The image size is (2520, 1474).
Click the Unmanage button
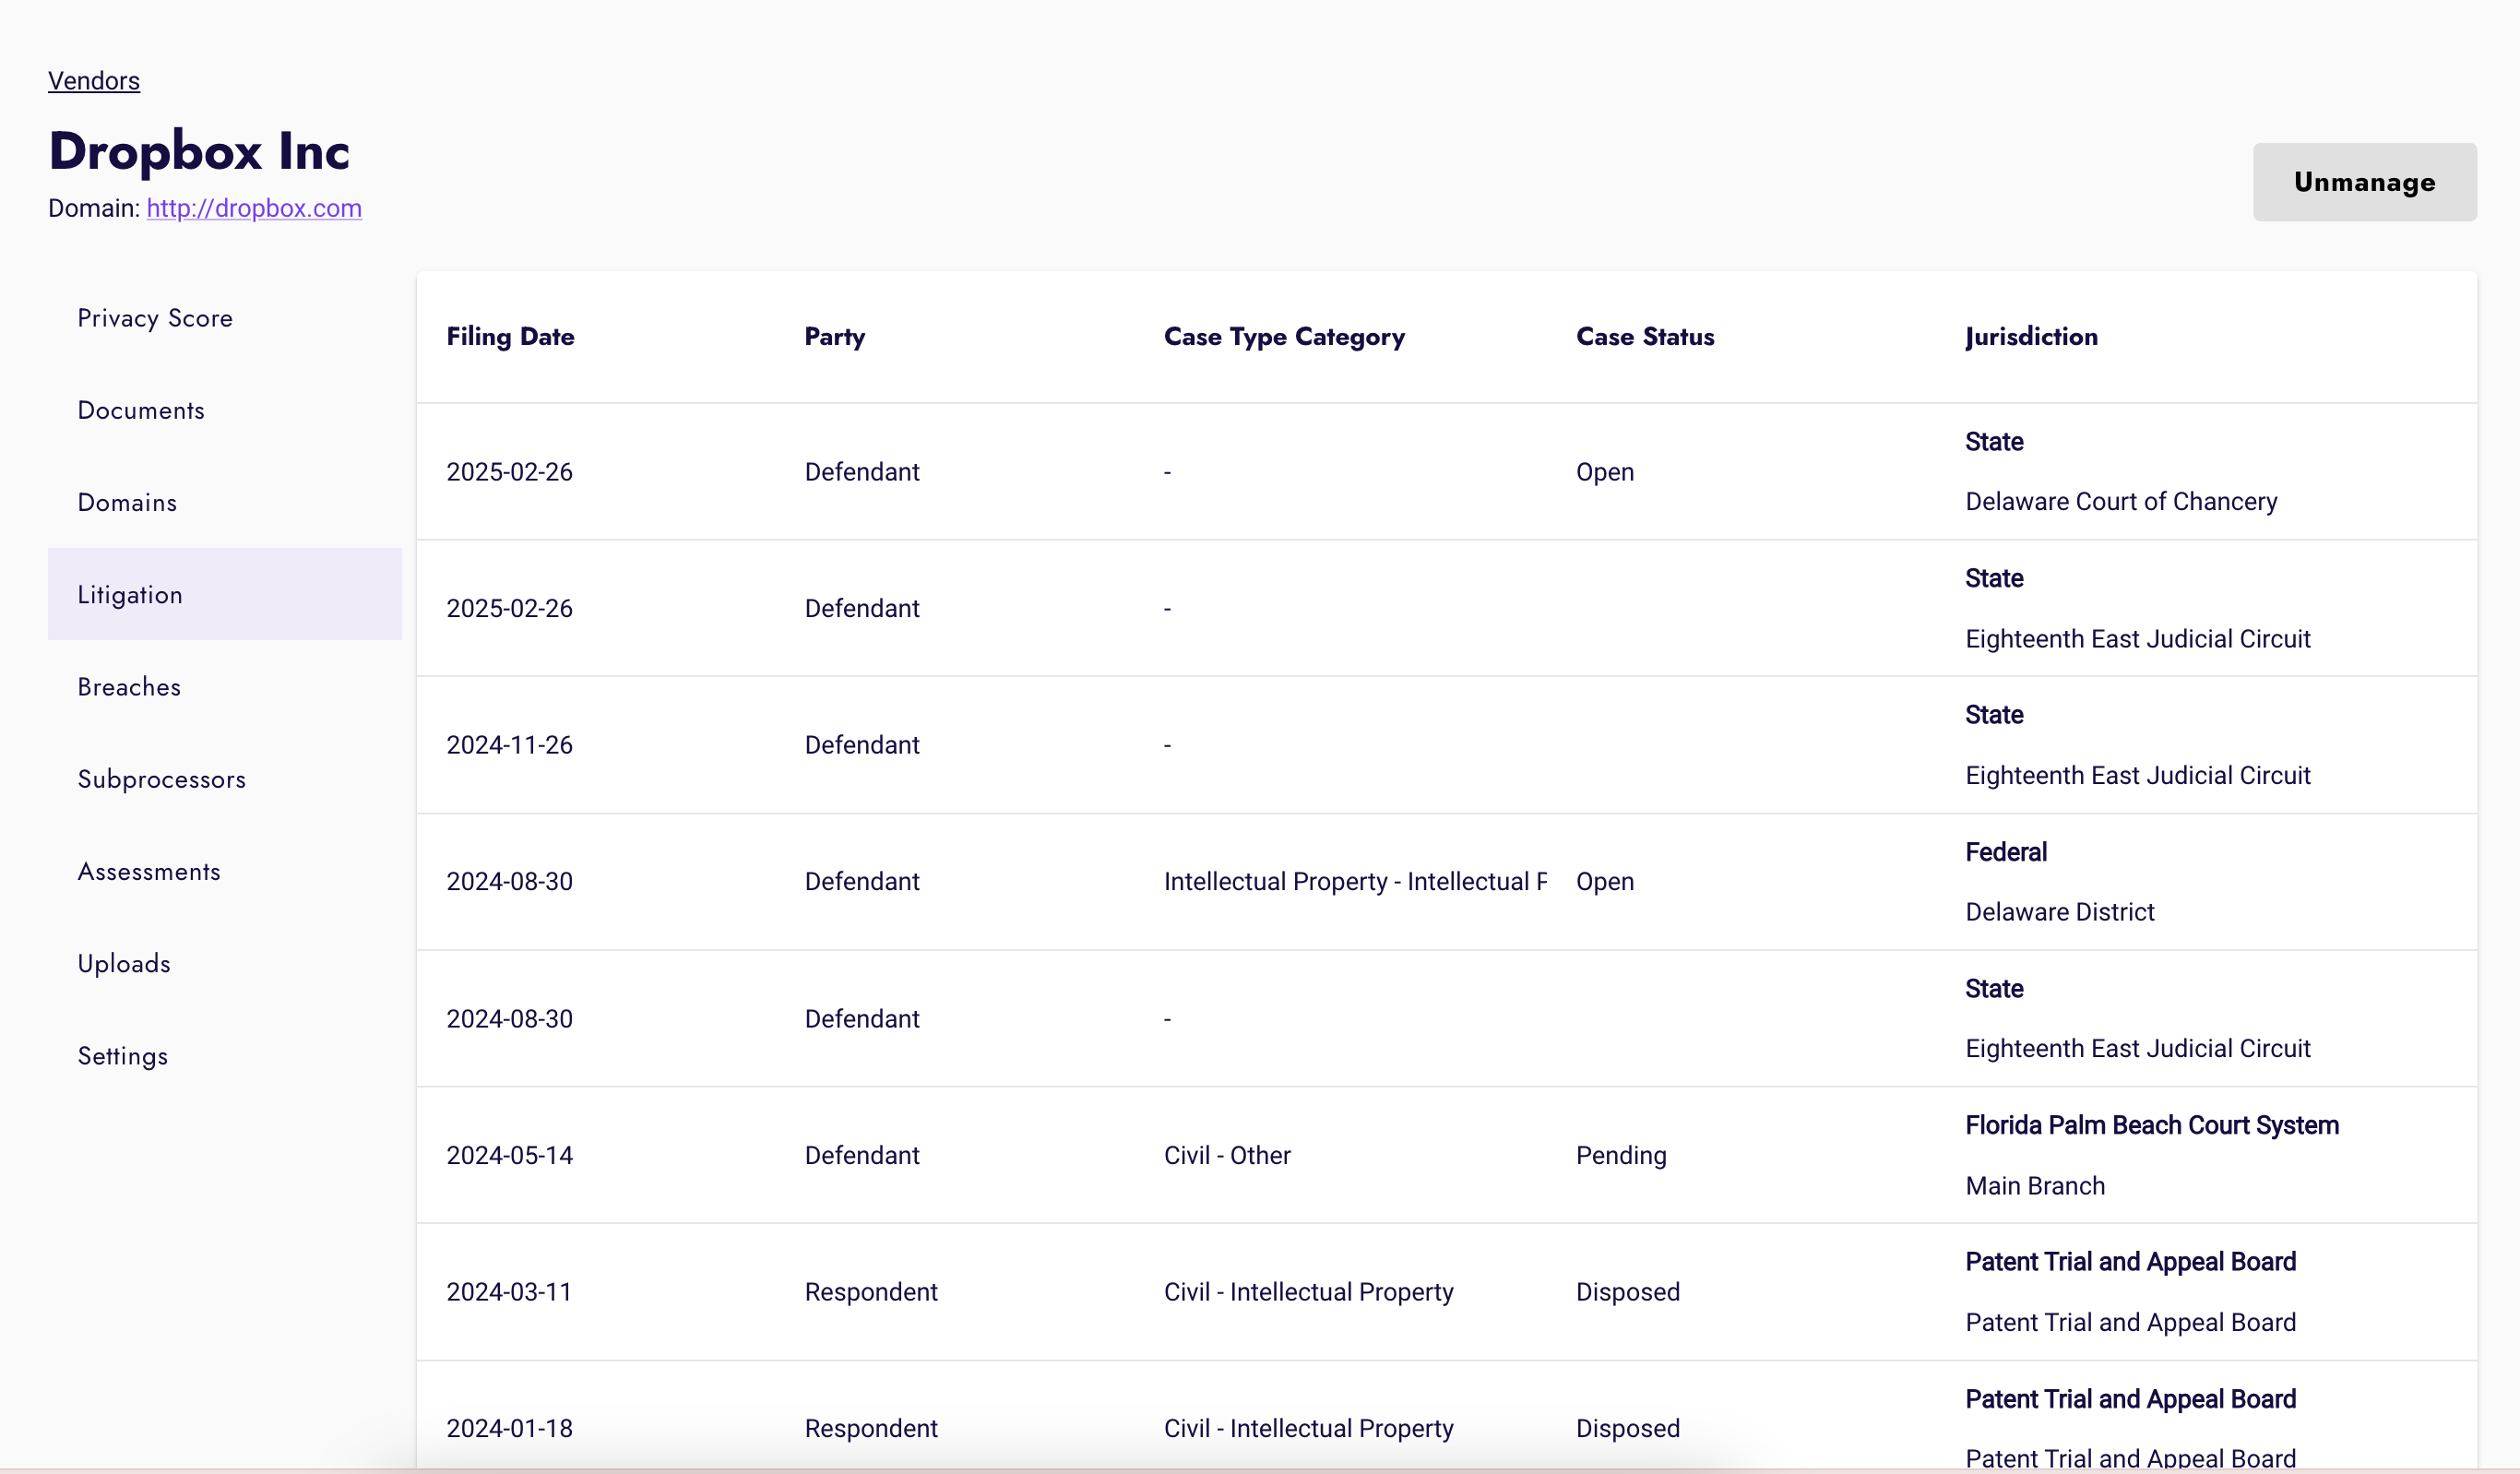click(2364, 182)
